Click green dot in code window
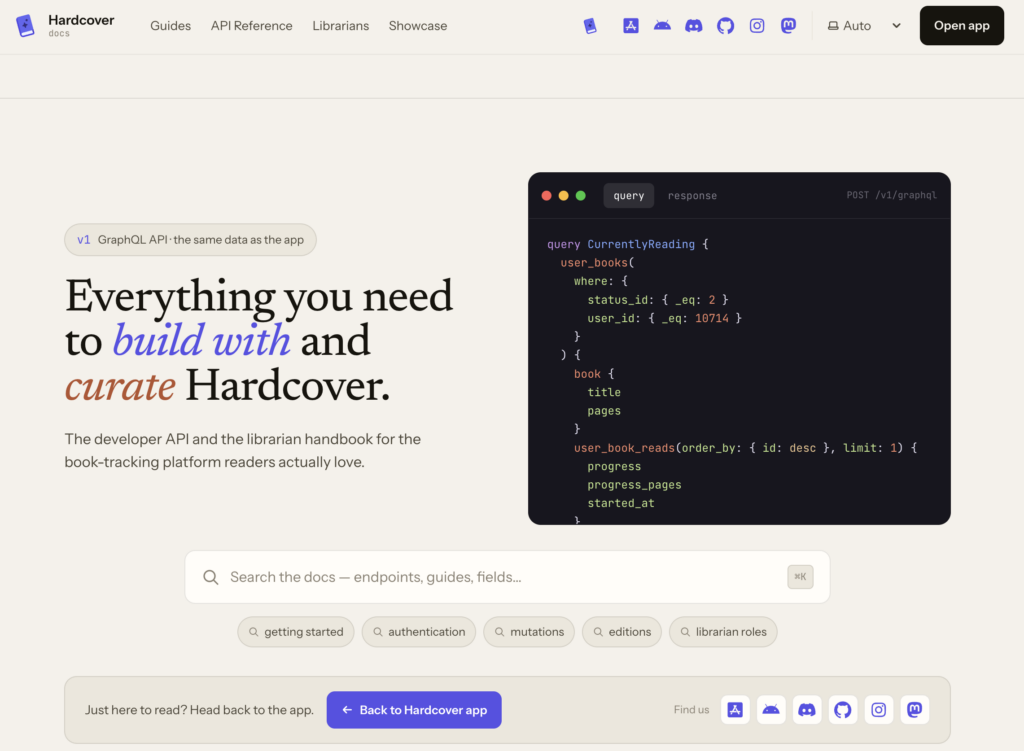The image size is (1024, 751). pos(581,195)
